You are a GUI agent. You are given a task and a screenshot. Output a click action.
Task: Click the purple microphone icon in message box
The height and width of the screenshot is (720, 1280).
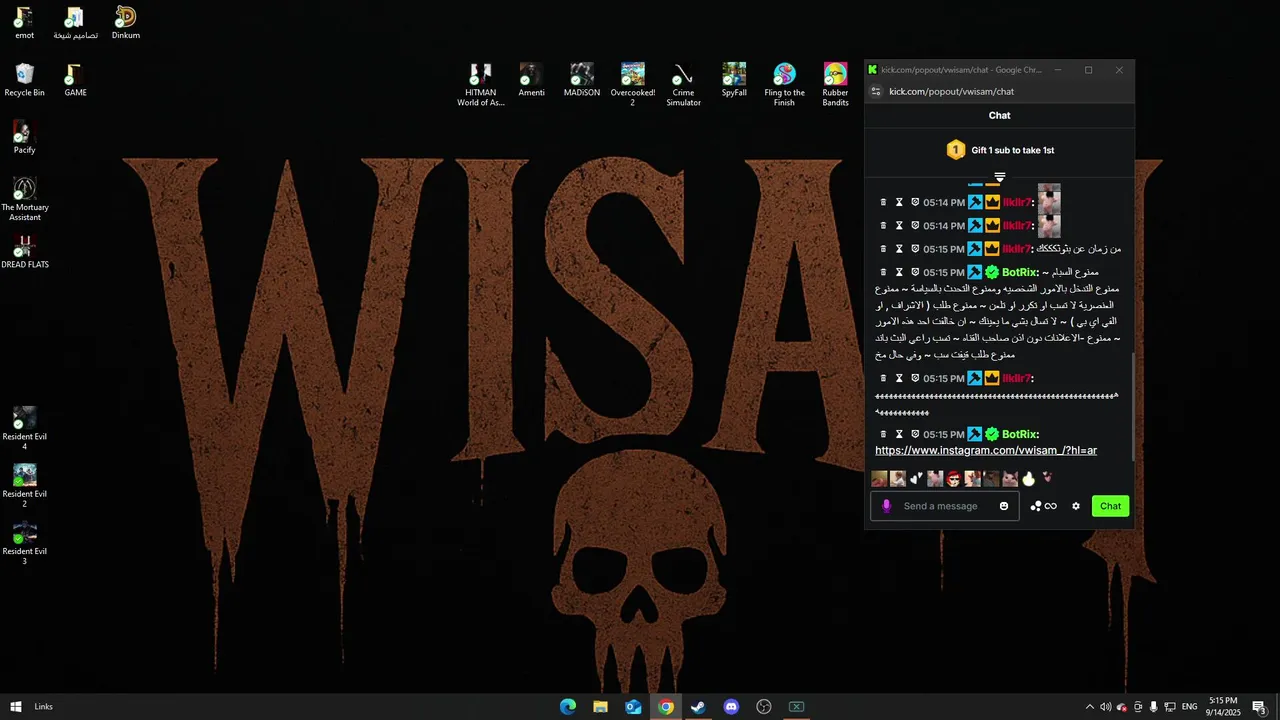[x=886, y=506]
